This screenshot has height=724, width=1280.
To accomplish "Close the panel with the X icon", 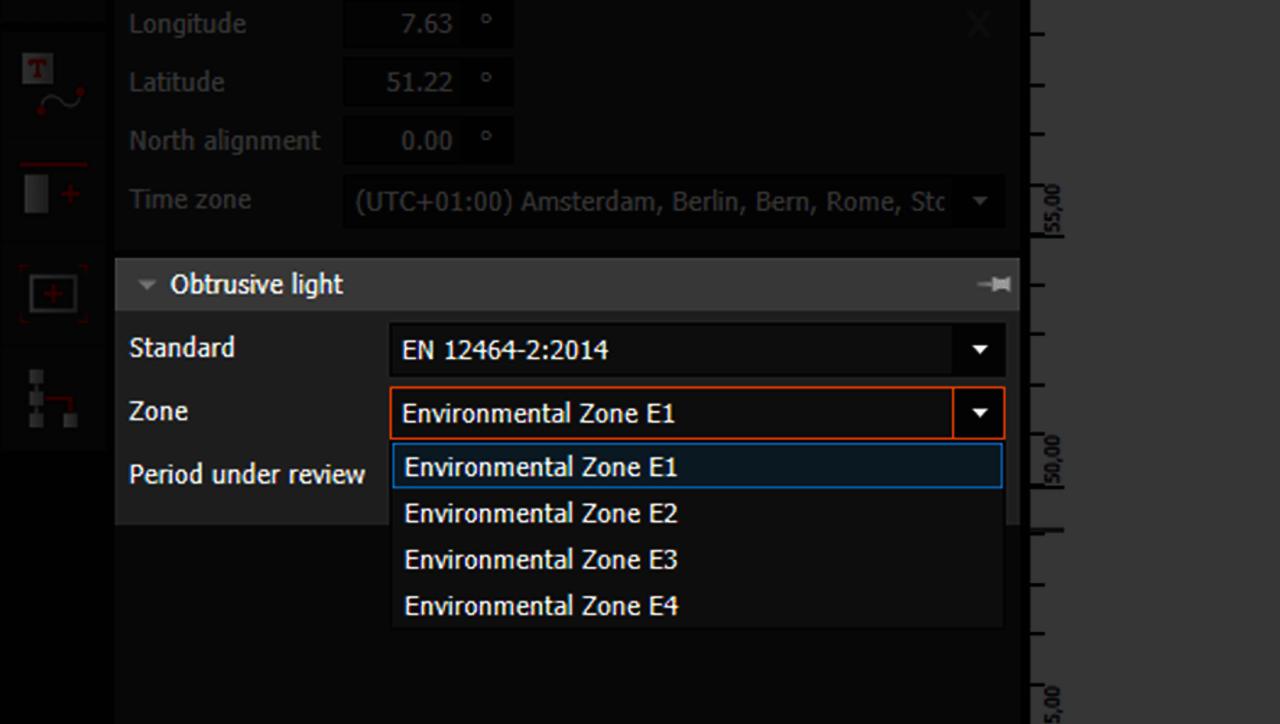I will (978, 26).
